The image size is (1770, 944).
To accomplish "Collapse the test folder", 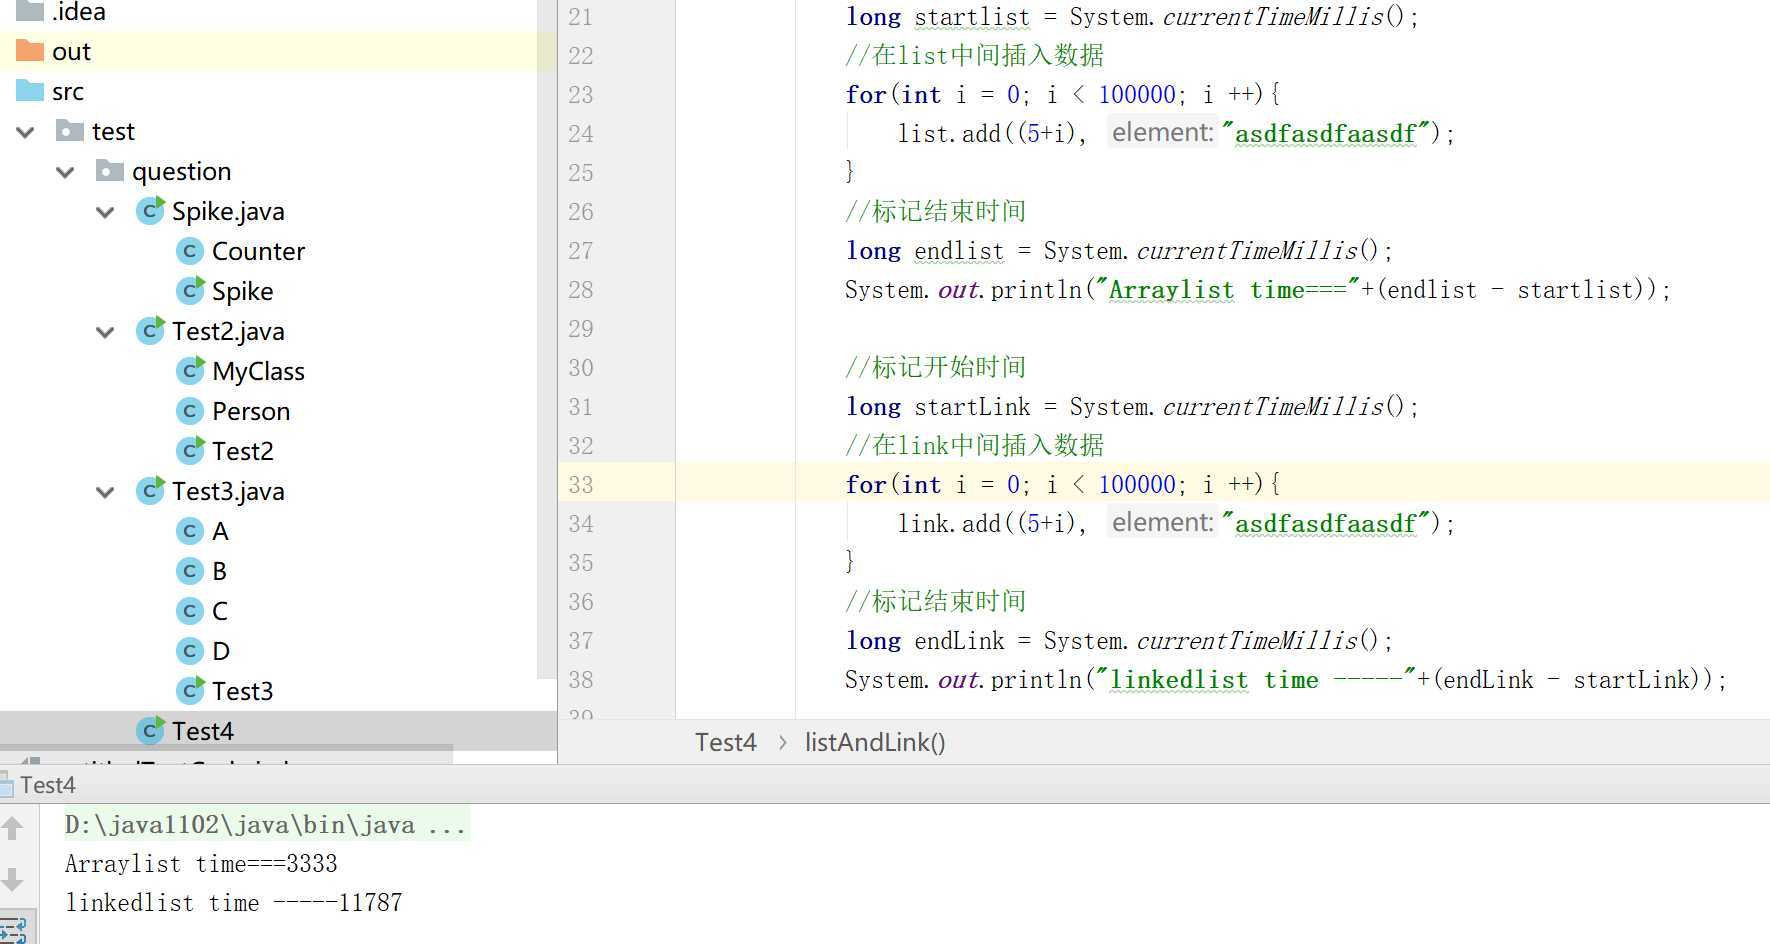I will pyautogui.click(x=26, y=131).
